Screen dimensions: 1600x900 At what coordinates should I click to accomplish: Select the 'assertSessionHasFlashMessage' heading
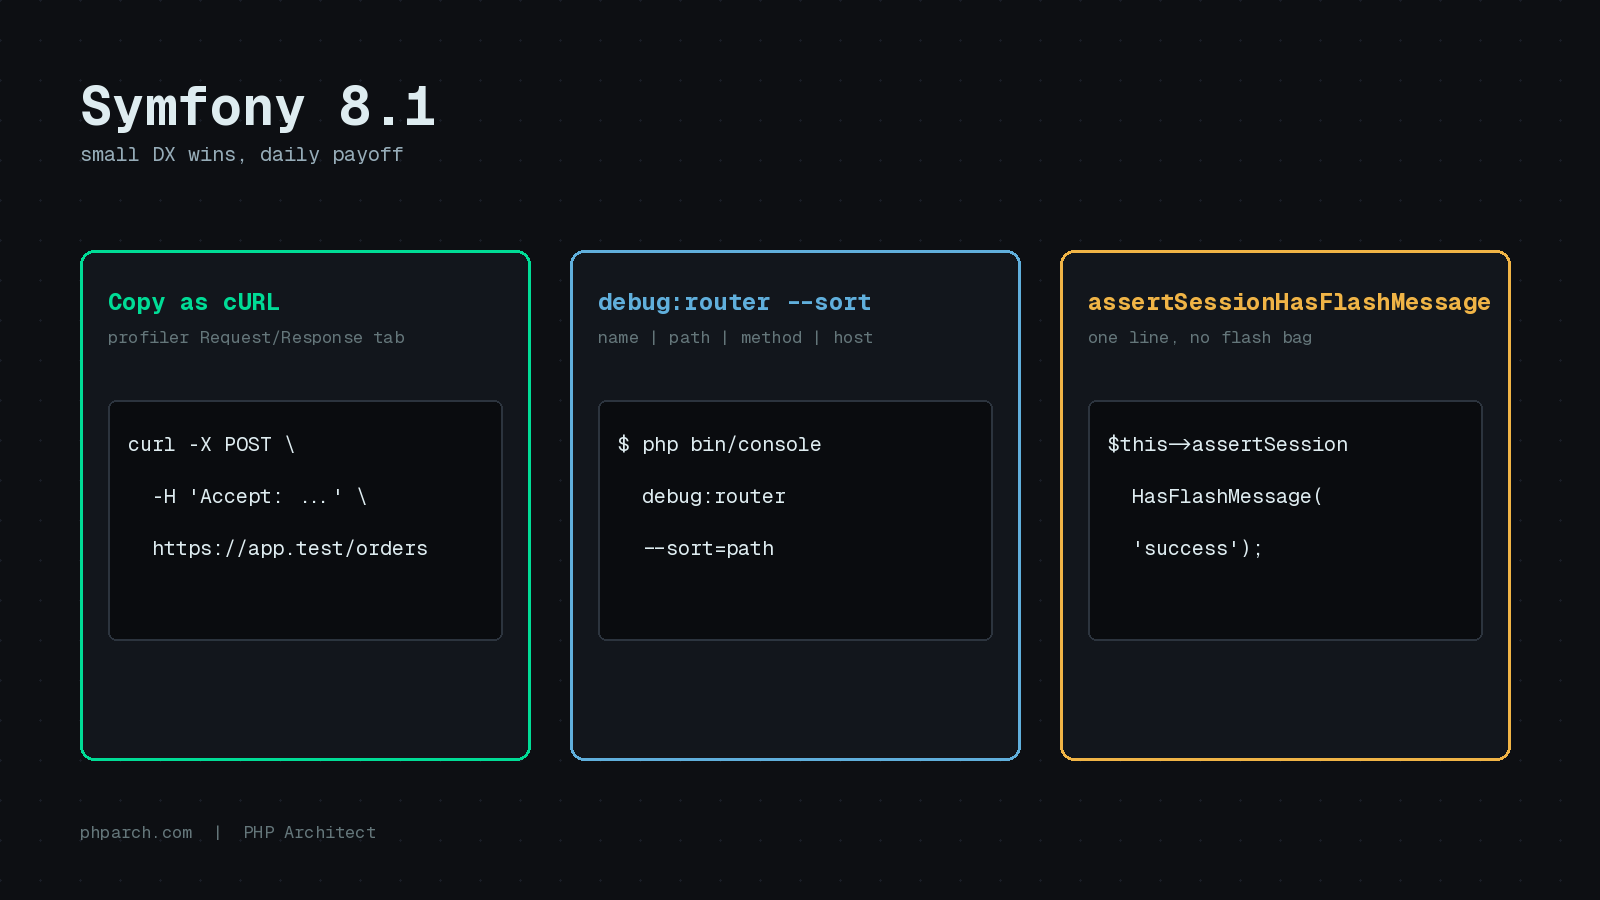click(x=1289, y=302)
